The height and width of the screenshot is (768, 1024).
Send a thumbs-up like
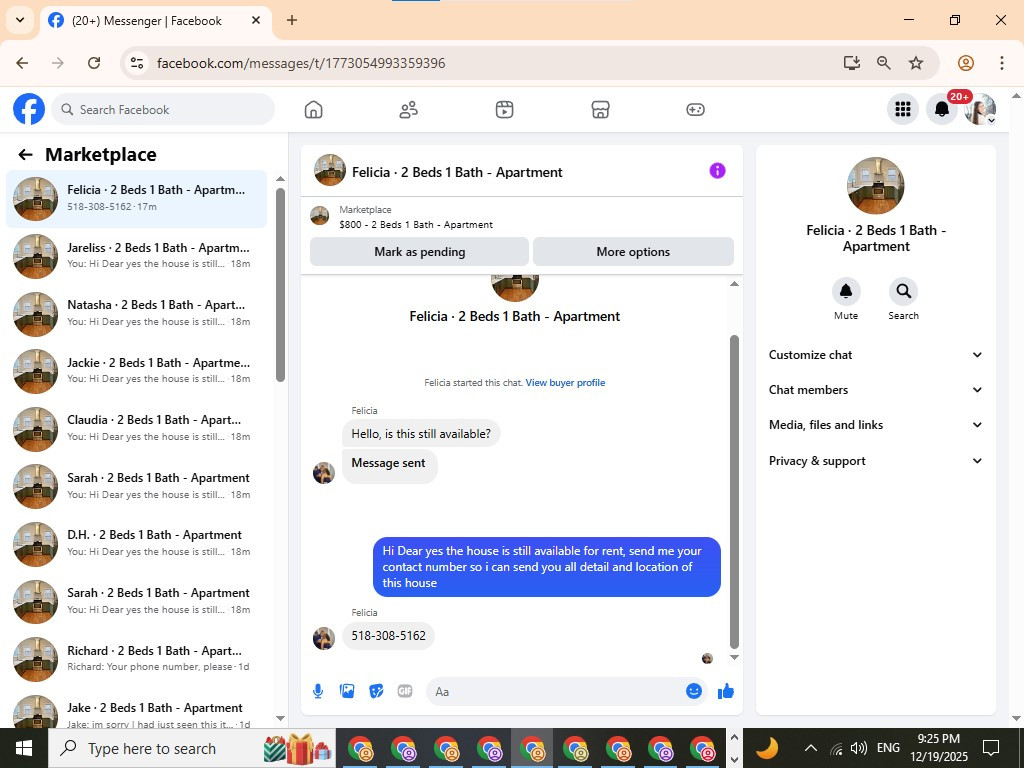pyautogui.click(x=726, y=691)
